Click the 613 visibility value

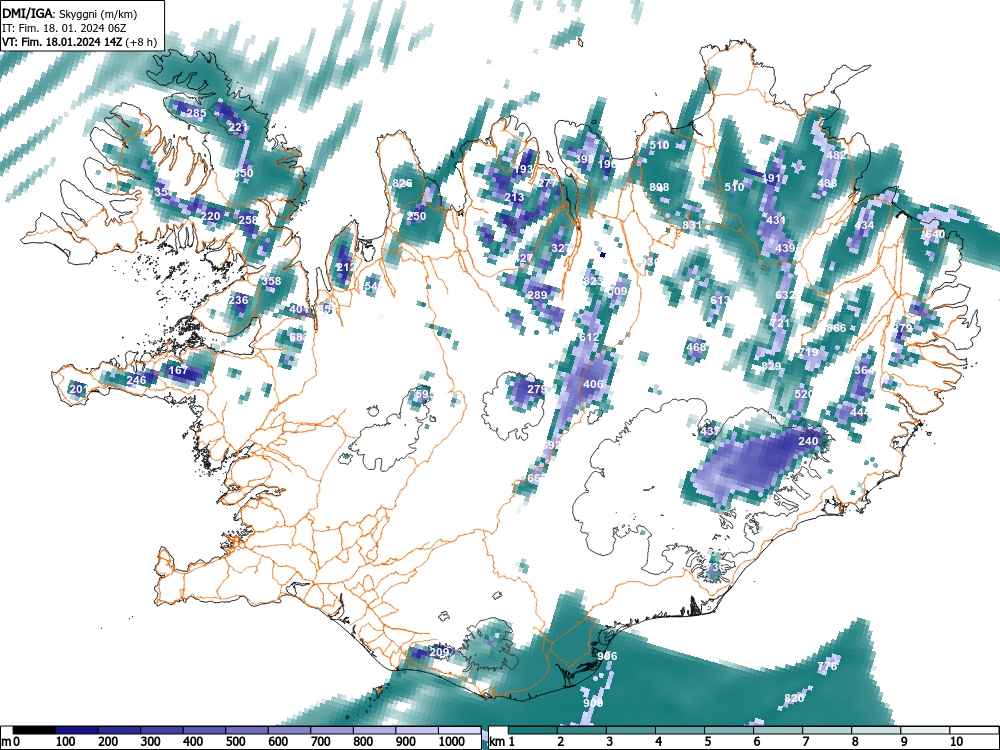[x=719, y=300]
